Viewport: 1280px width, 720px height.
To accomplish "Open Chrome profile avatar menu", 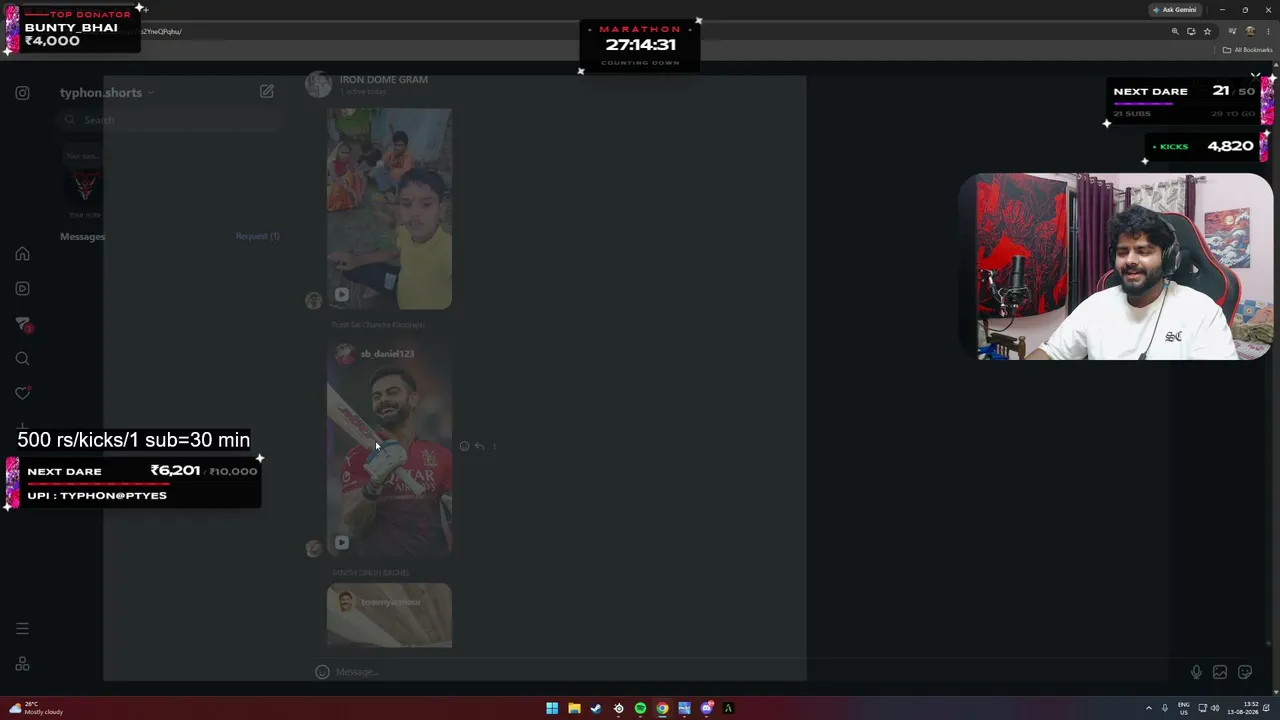I will [1250, 32].
